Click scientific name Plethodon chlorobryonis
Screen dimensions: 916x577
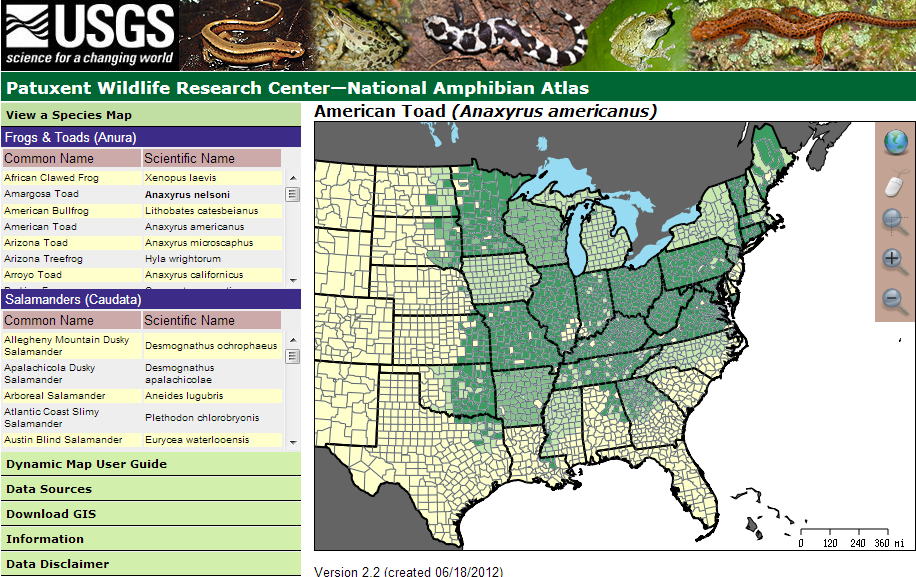point(202,418)
